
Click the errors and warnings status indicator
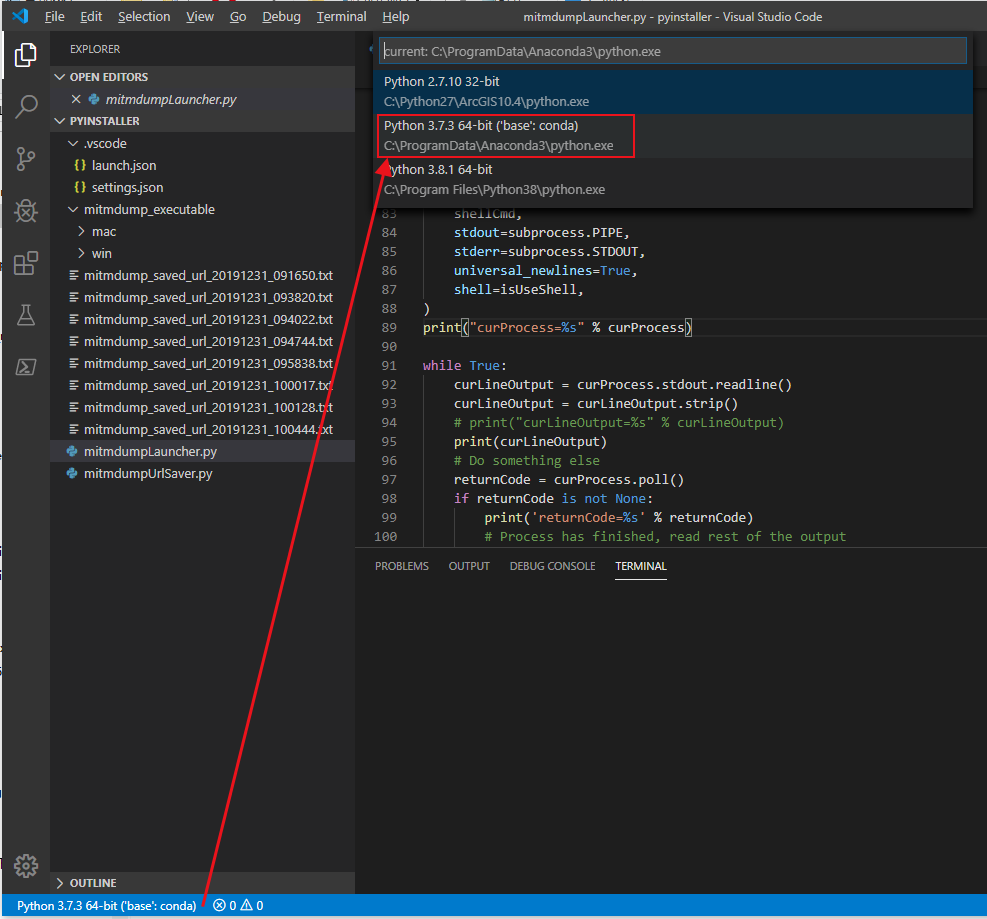pos(238,905)
